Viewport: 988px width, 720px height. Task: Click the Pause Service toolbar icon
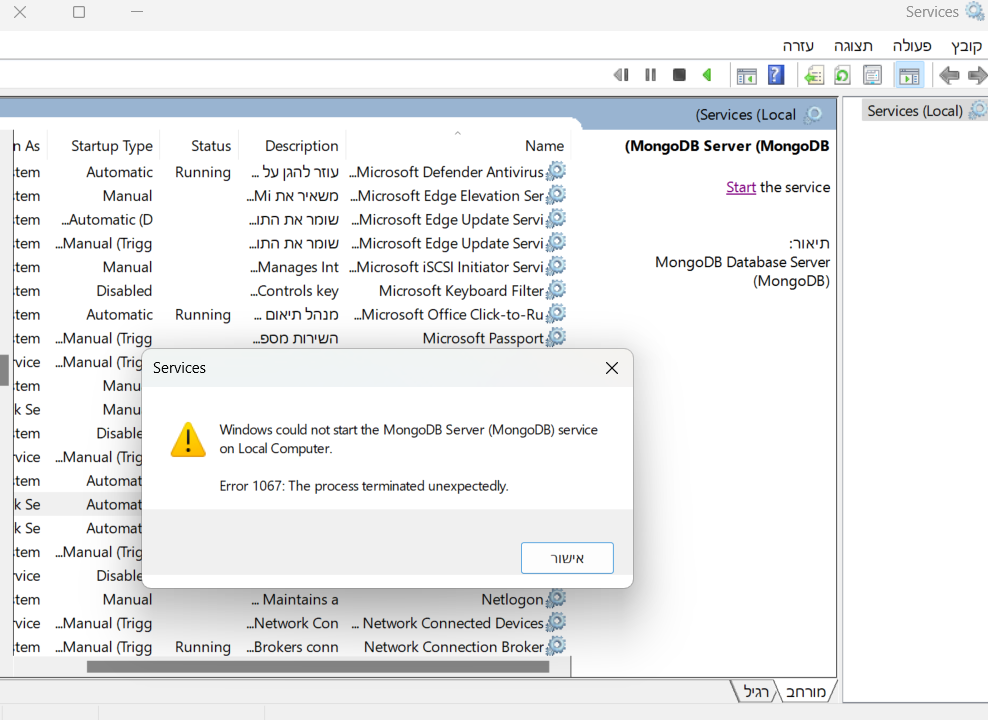click(x=651, y=75)
